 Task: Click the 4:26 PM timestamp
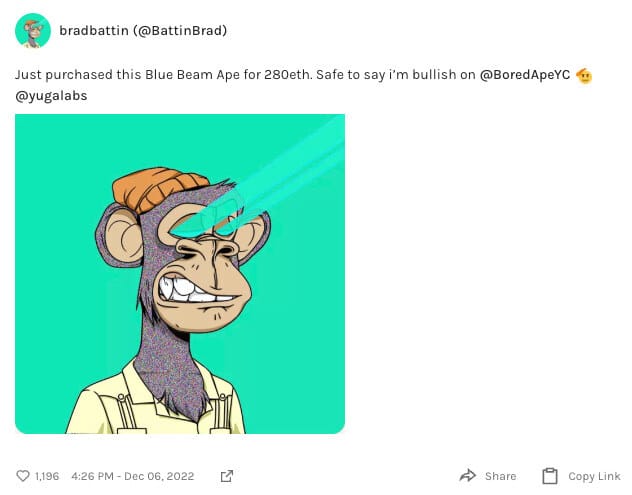point(92,476)
